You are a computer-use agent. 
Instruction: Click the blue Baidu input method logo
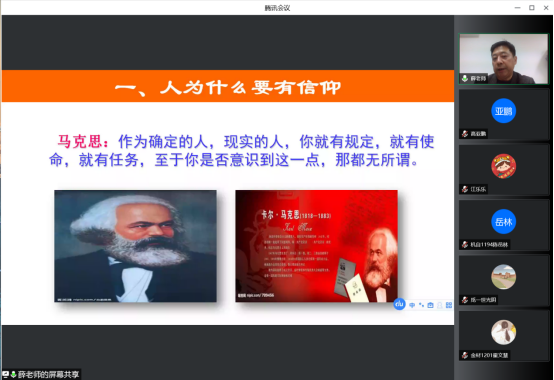(x=399, y=304)
